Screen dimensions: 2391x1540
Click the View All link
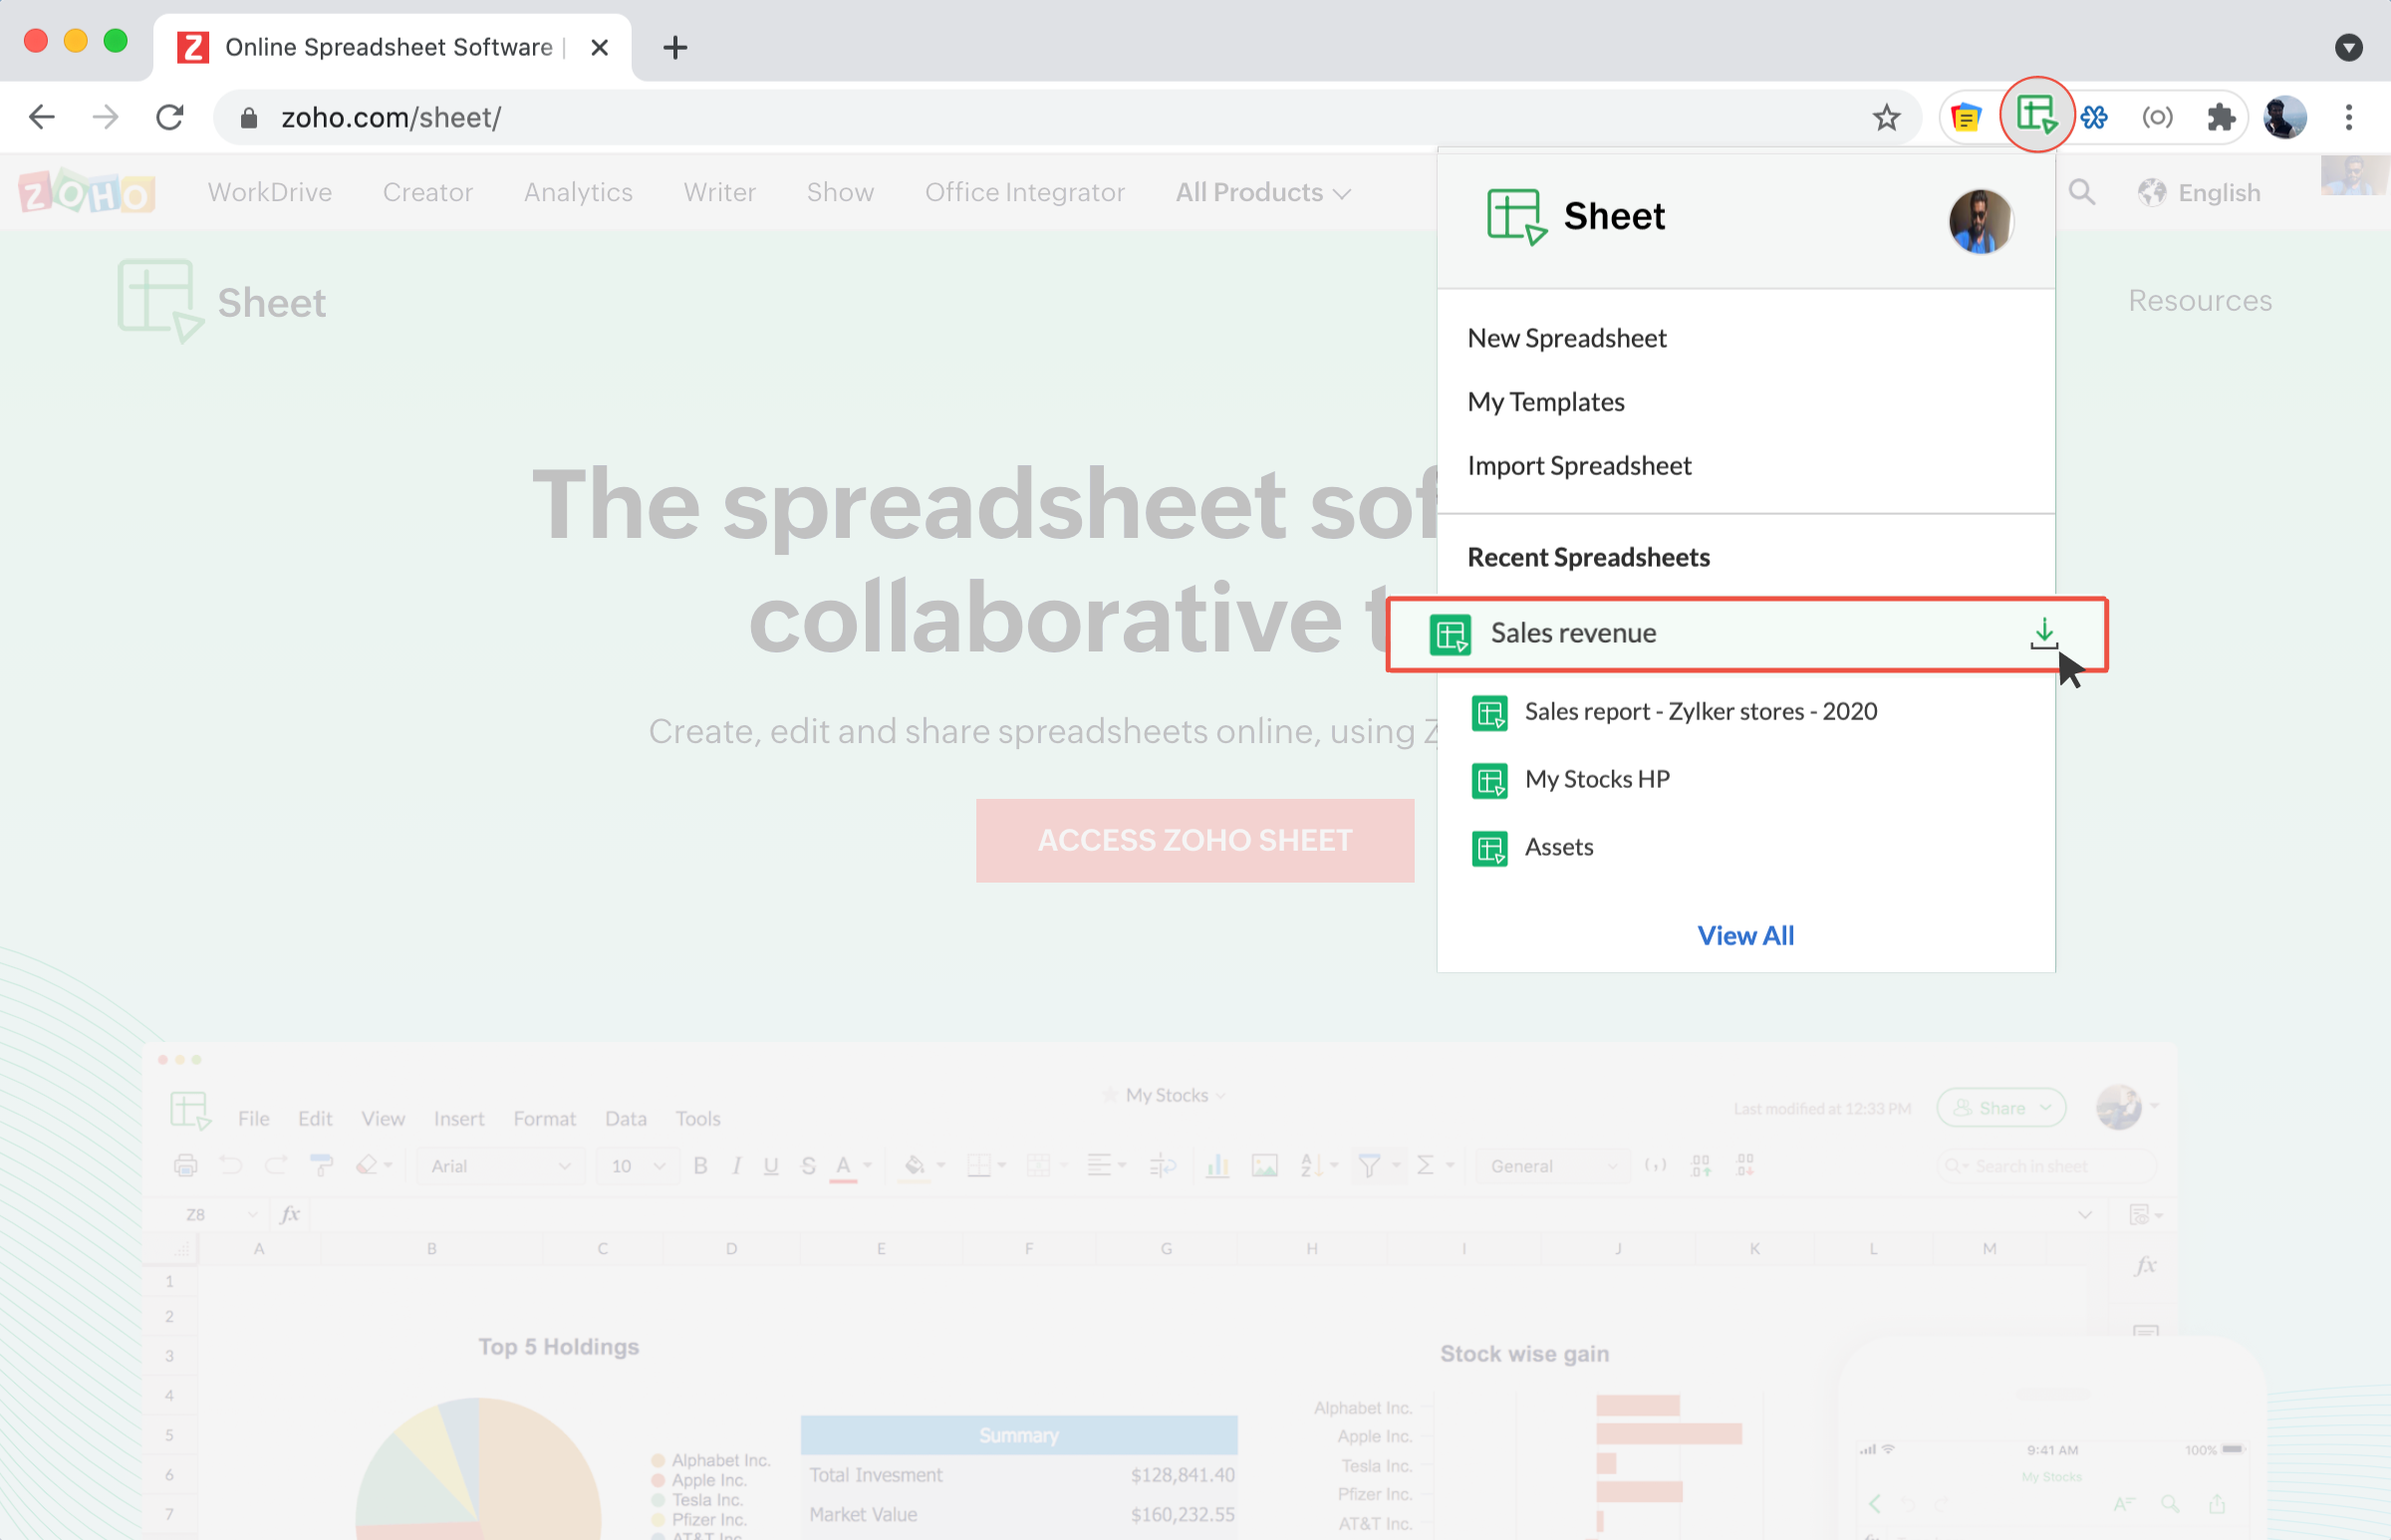click(1745, 935)
